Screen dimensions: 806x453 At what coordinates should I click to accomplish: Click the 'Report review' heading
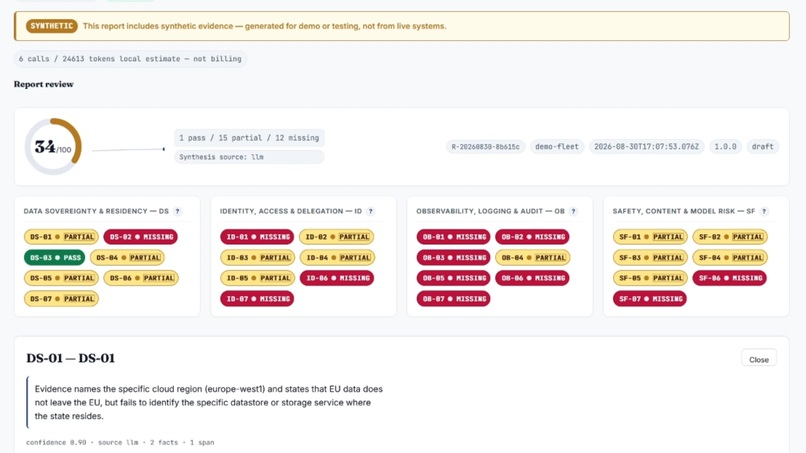(44, 84)
